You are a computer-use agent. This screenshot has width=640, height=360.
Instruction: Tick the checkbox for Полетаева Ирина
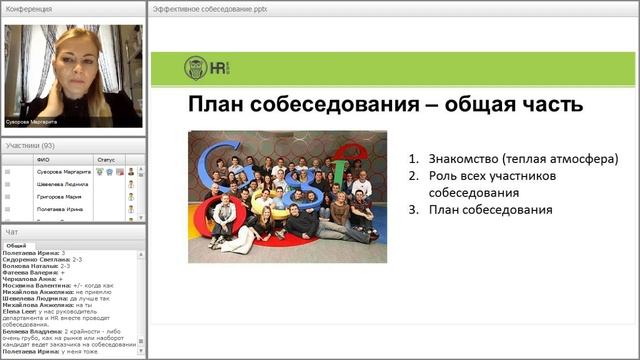click(7, 209)
